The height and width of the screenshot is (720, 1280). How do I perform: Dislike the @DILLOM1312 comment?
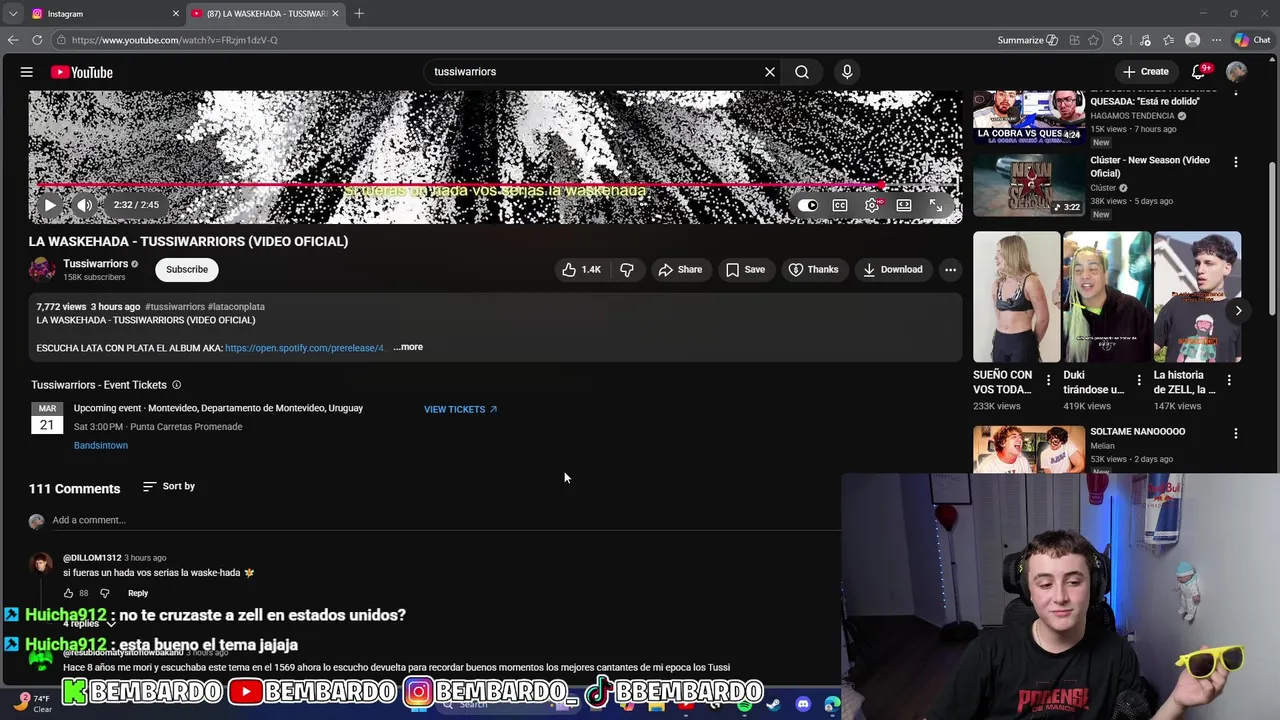click(104, 593)
